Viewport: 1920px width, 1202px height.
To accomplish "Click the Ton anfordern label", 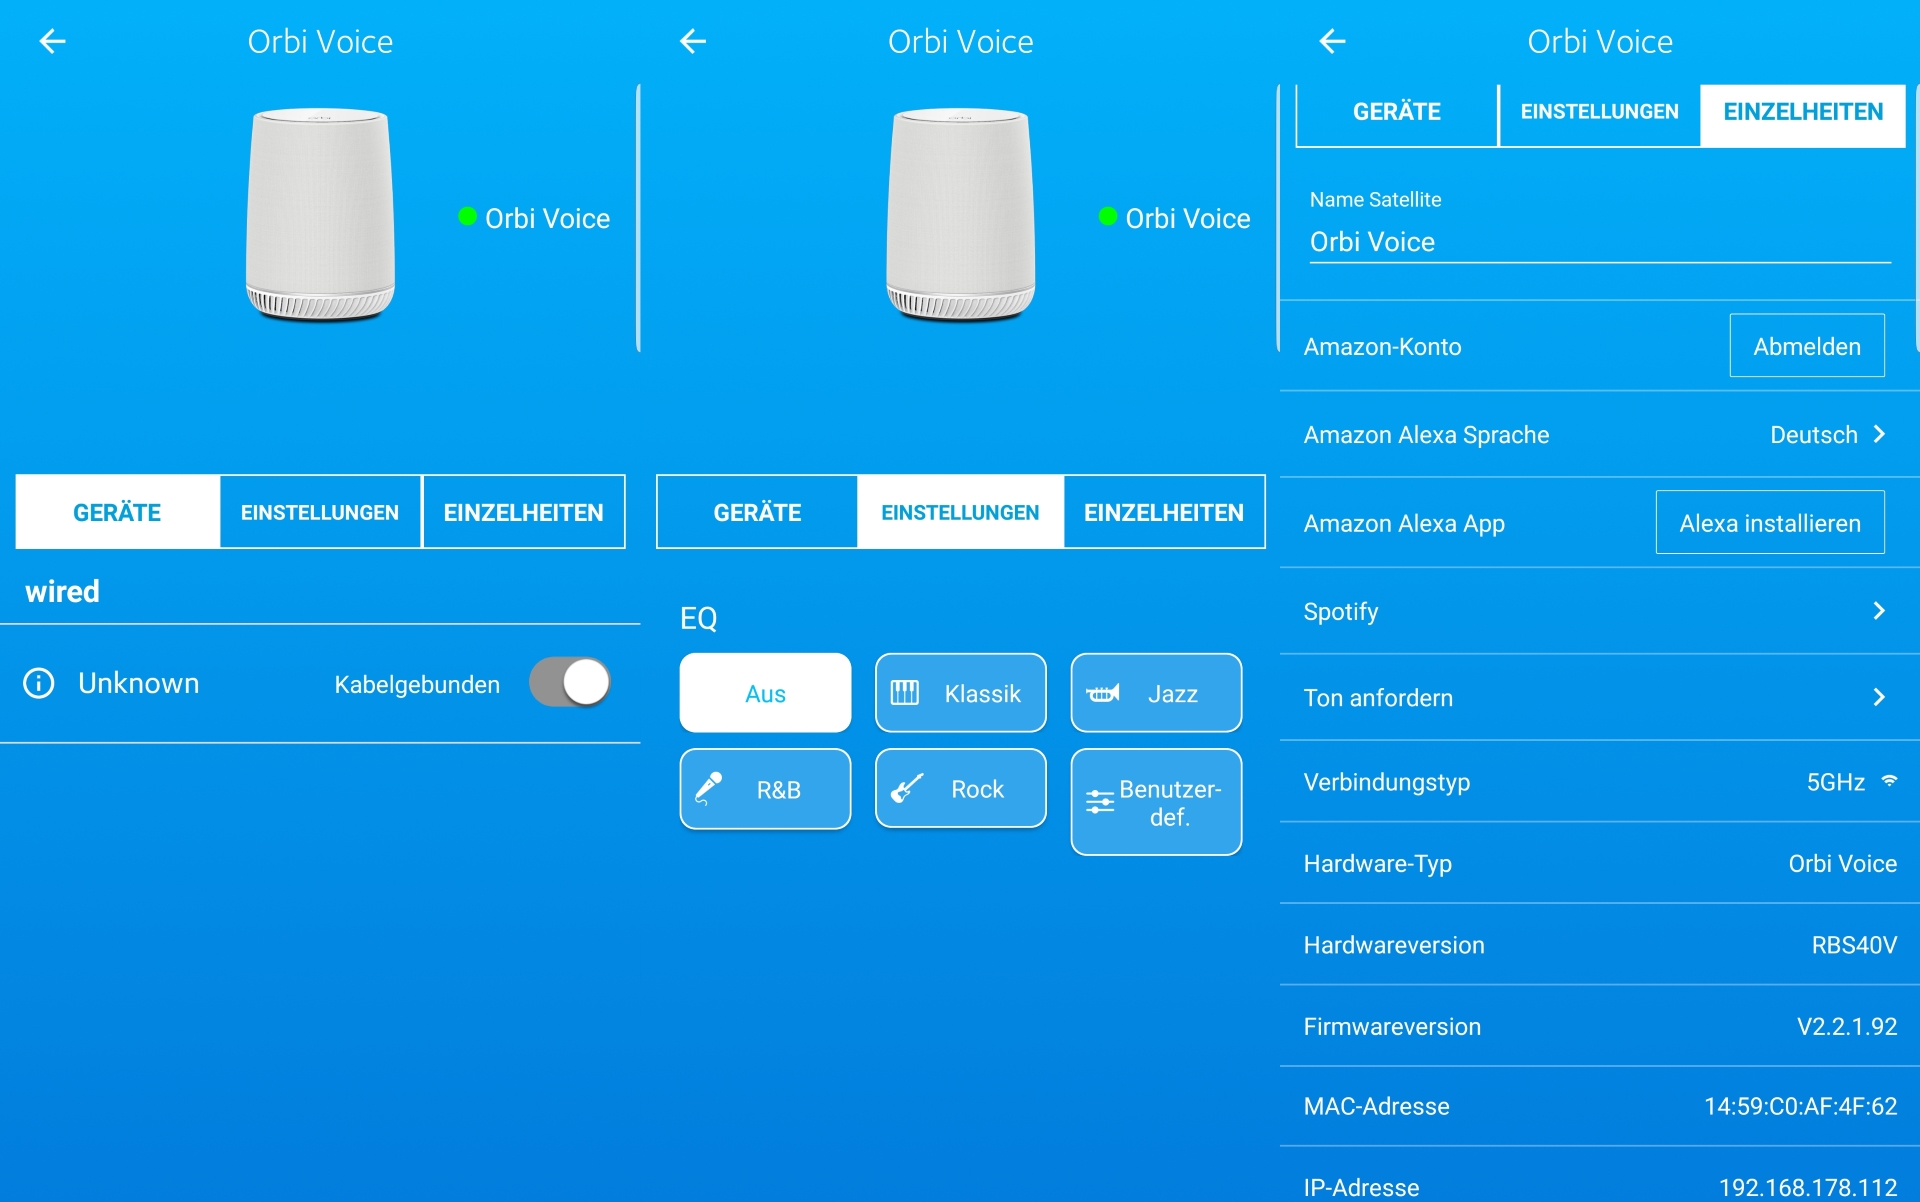I will tap(1378, 698).
